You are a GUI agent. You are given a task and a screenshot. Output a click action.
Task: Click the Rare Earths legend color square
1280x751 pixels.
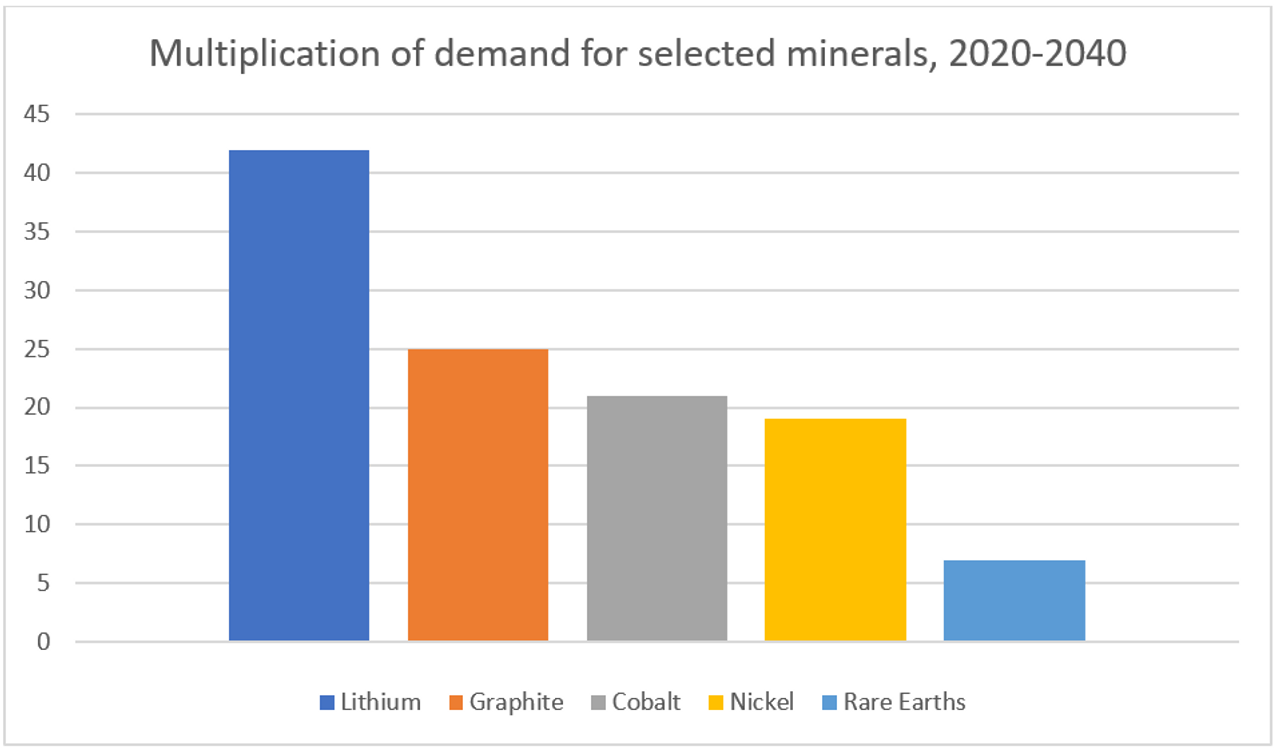click(x=829, y=703)
